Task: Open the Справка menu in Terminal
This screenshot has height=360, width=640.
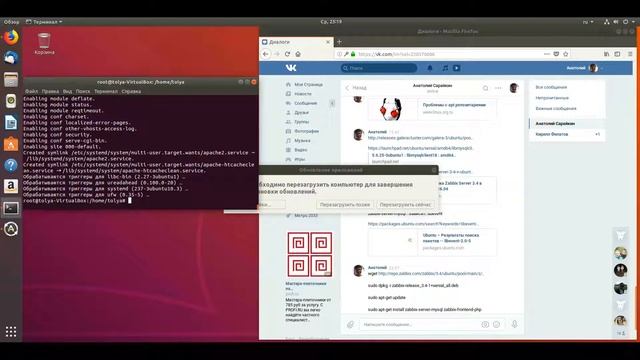Action: point(131,91)
